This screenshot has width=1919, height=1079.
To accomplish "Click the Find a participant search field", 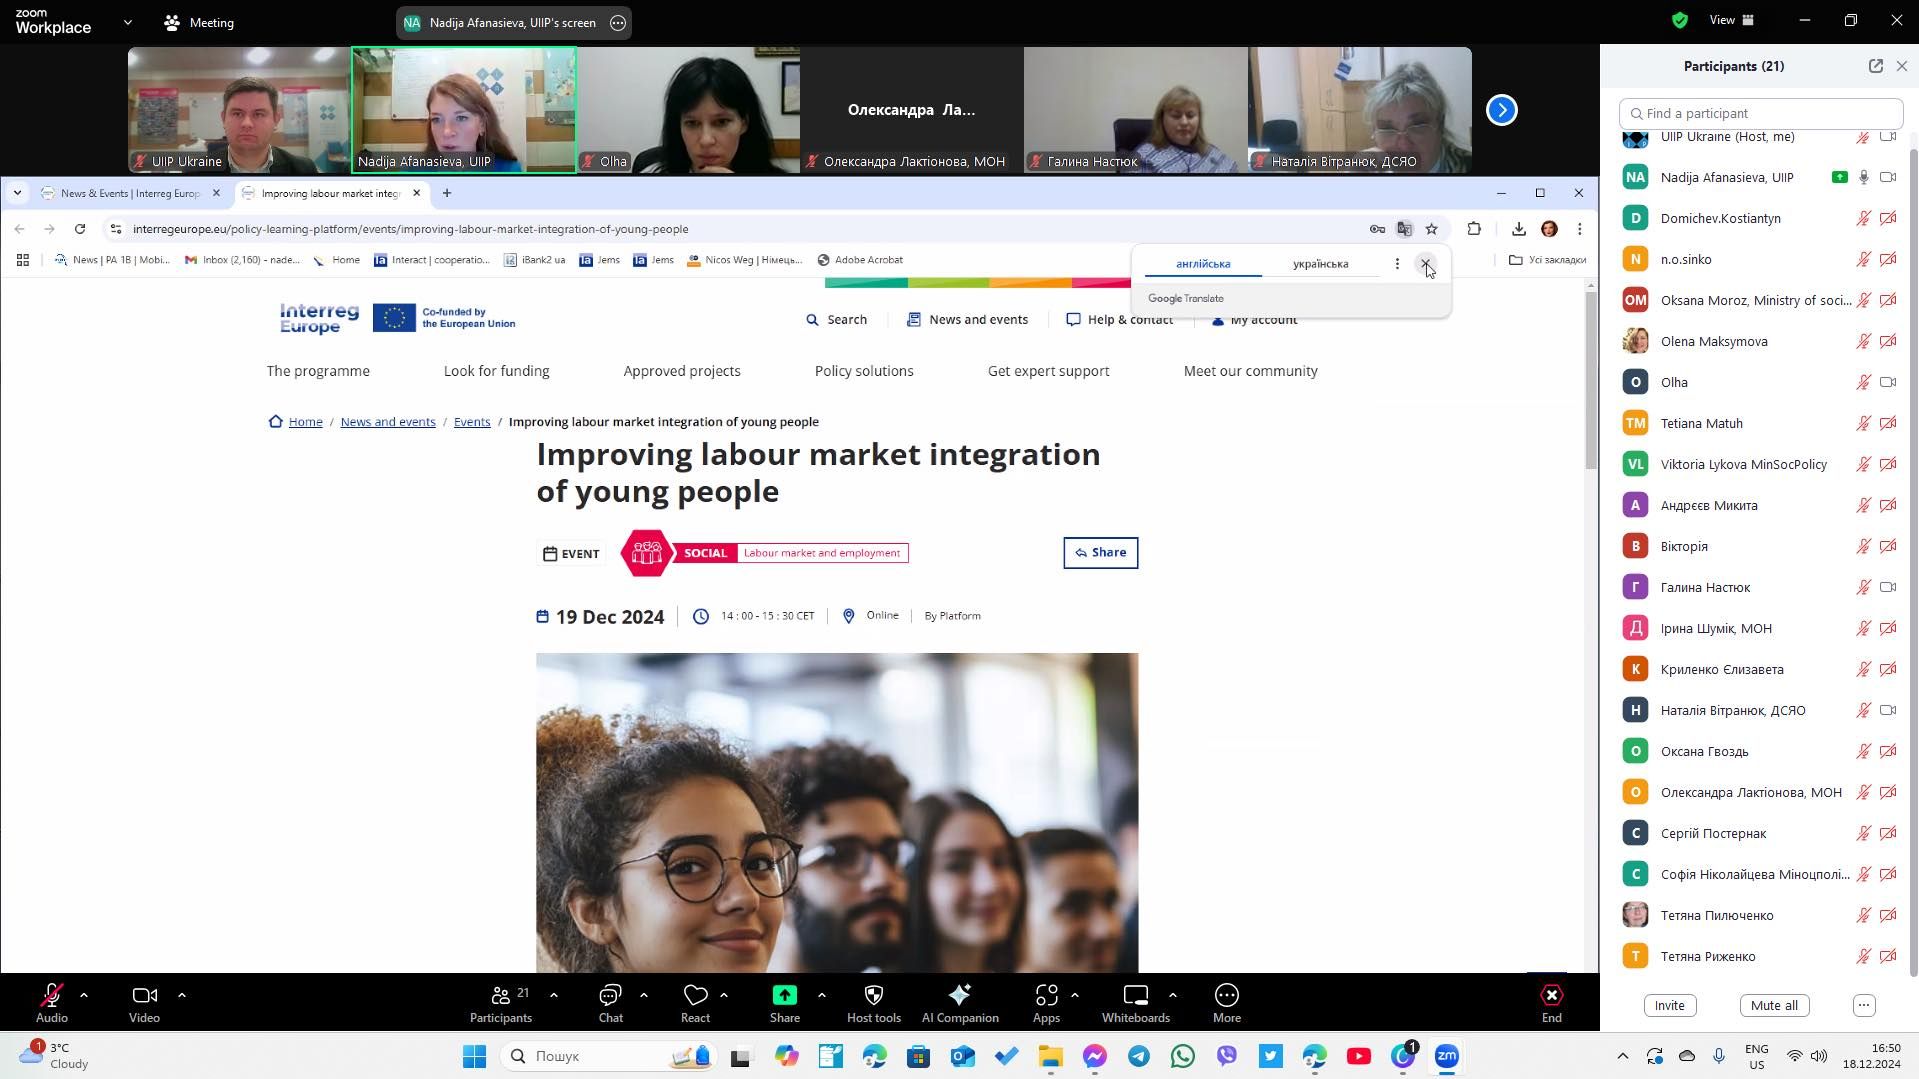I will 1760,114.
